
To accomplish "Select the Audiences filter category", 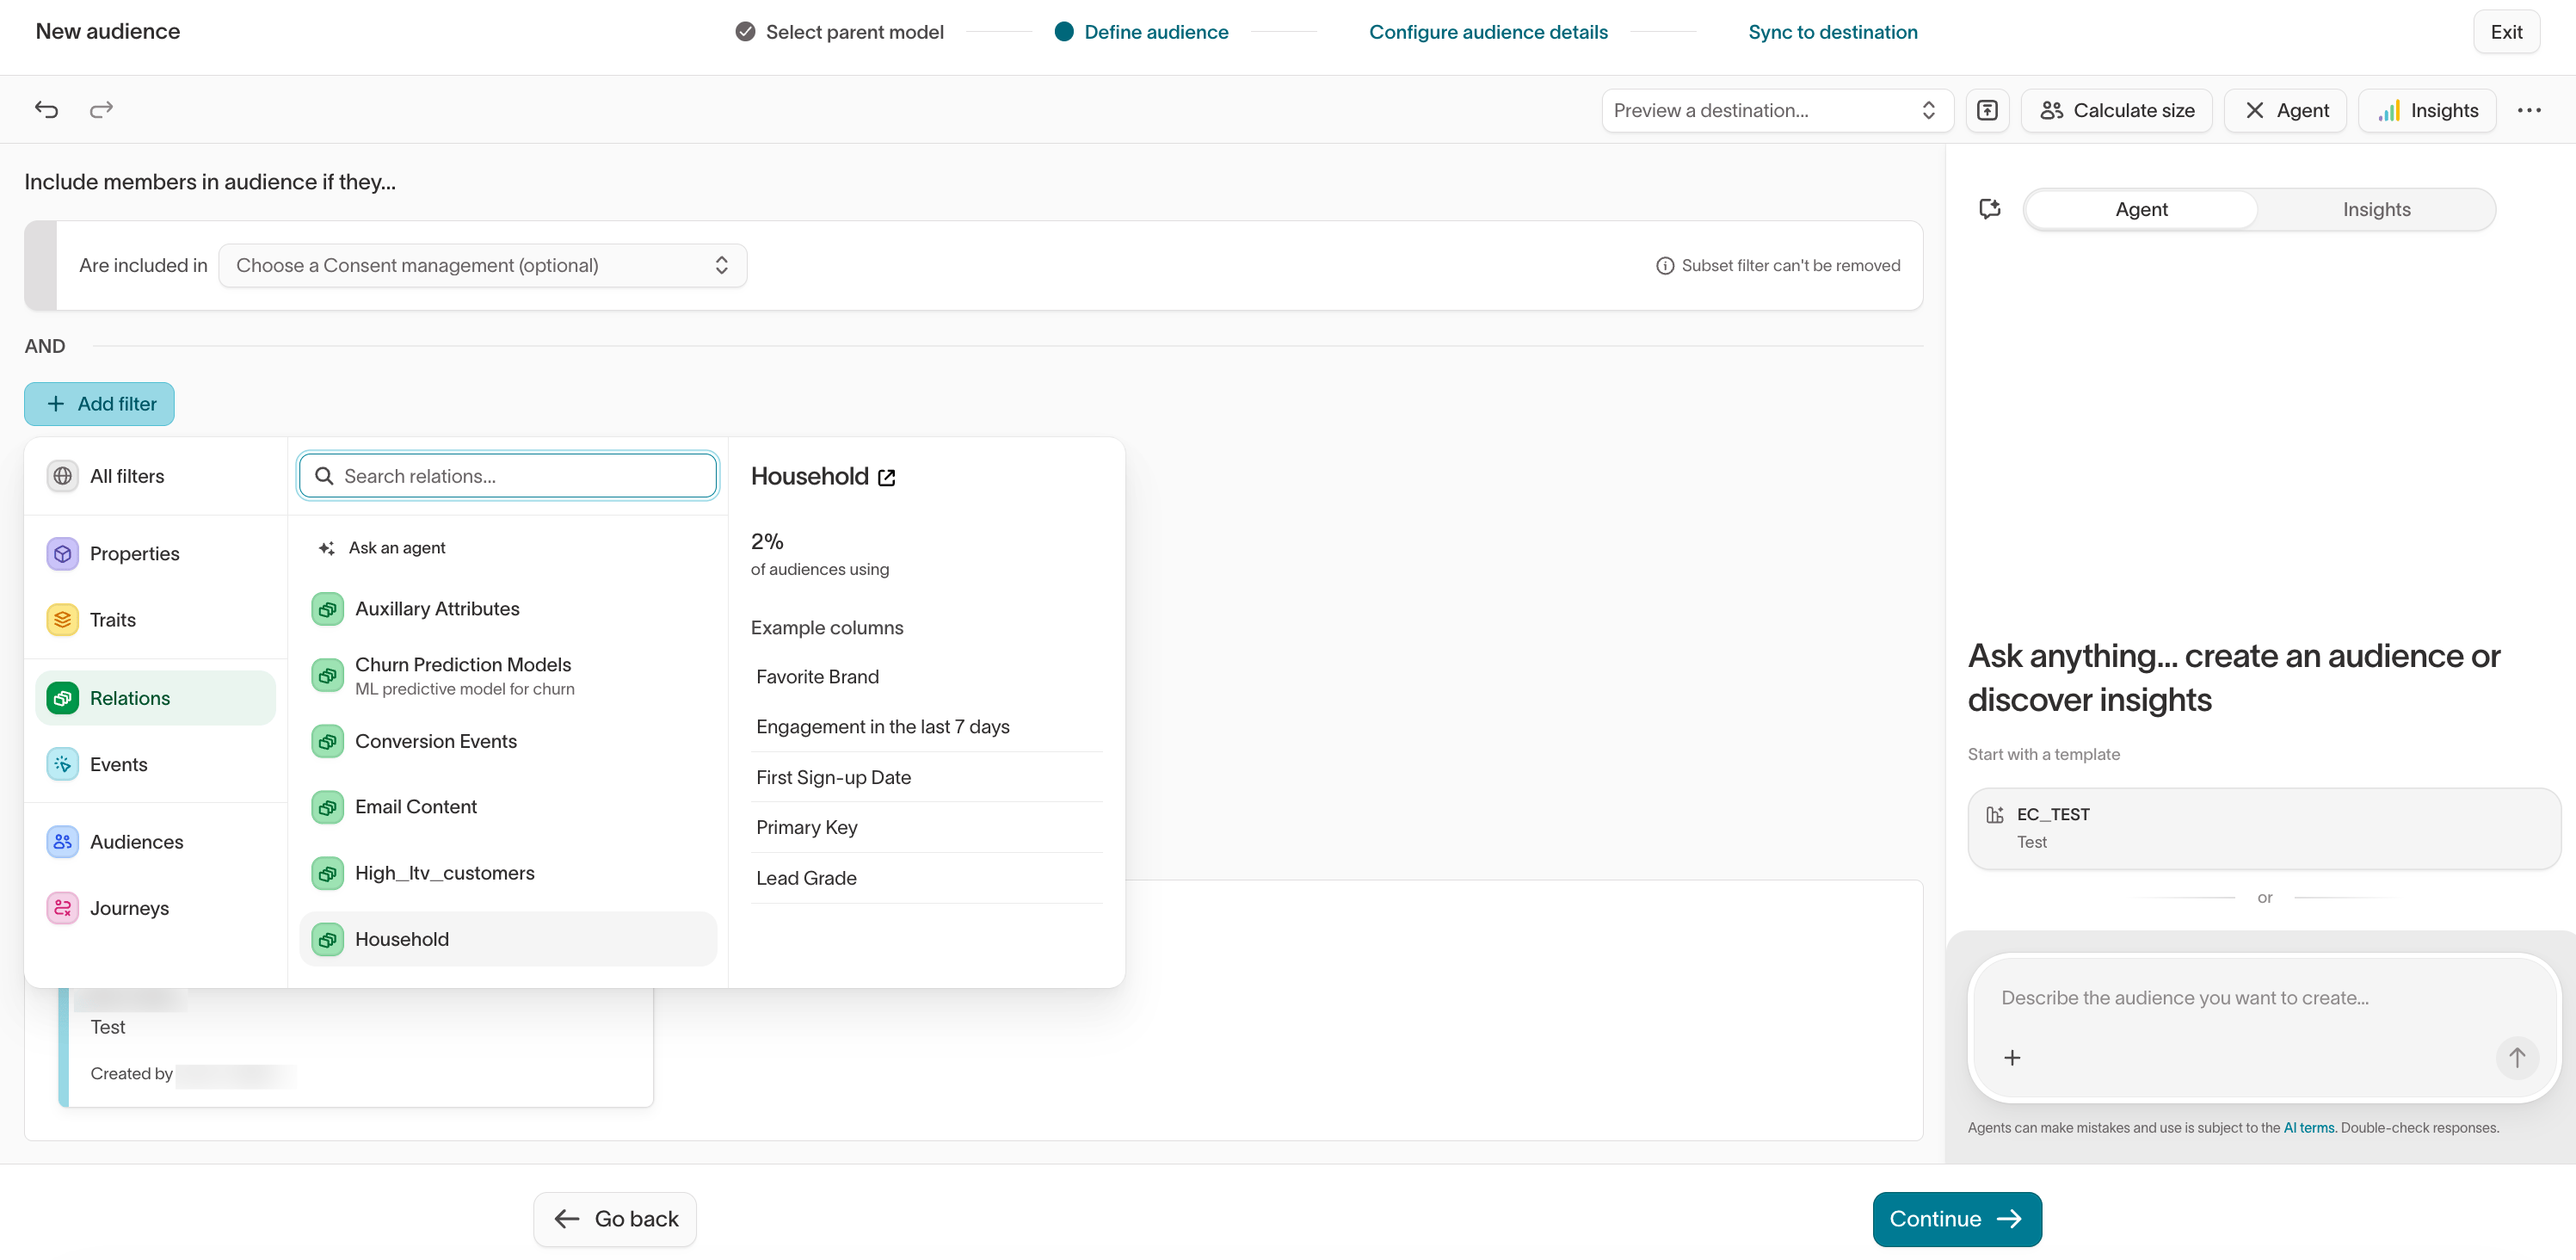I will [x=155, y=841].
